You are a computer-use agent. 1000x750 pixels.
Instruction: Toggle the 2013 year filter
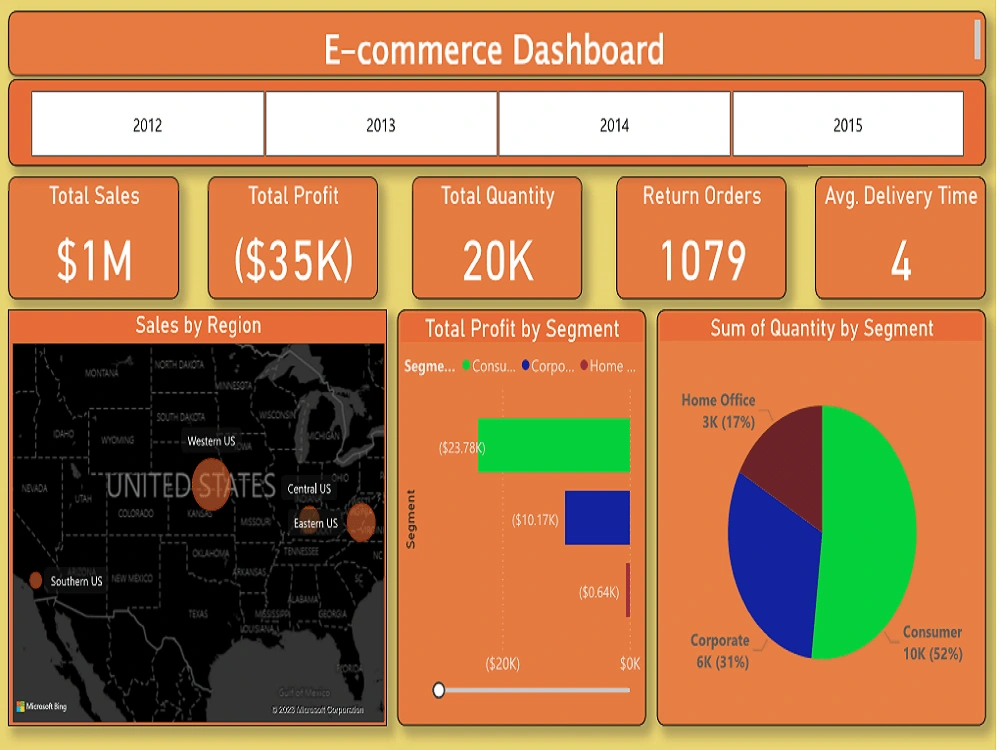[380, 124]
